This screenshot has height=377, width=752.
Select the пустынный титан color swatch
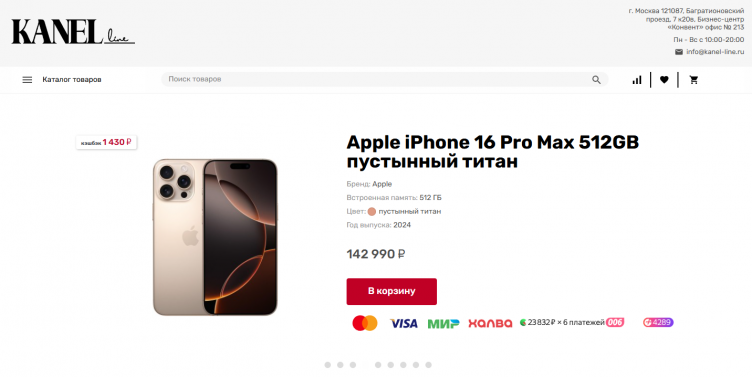click(372, 212)
